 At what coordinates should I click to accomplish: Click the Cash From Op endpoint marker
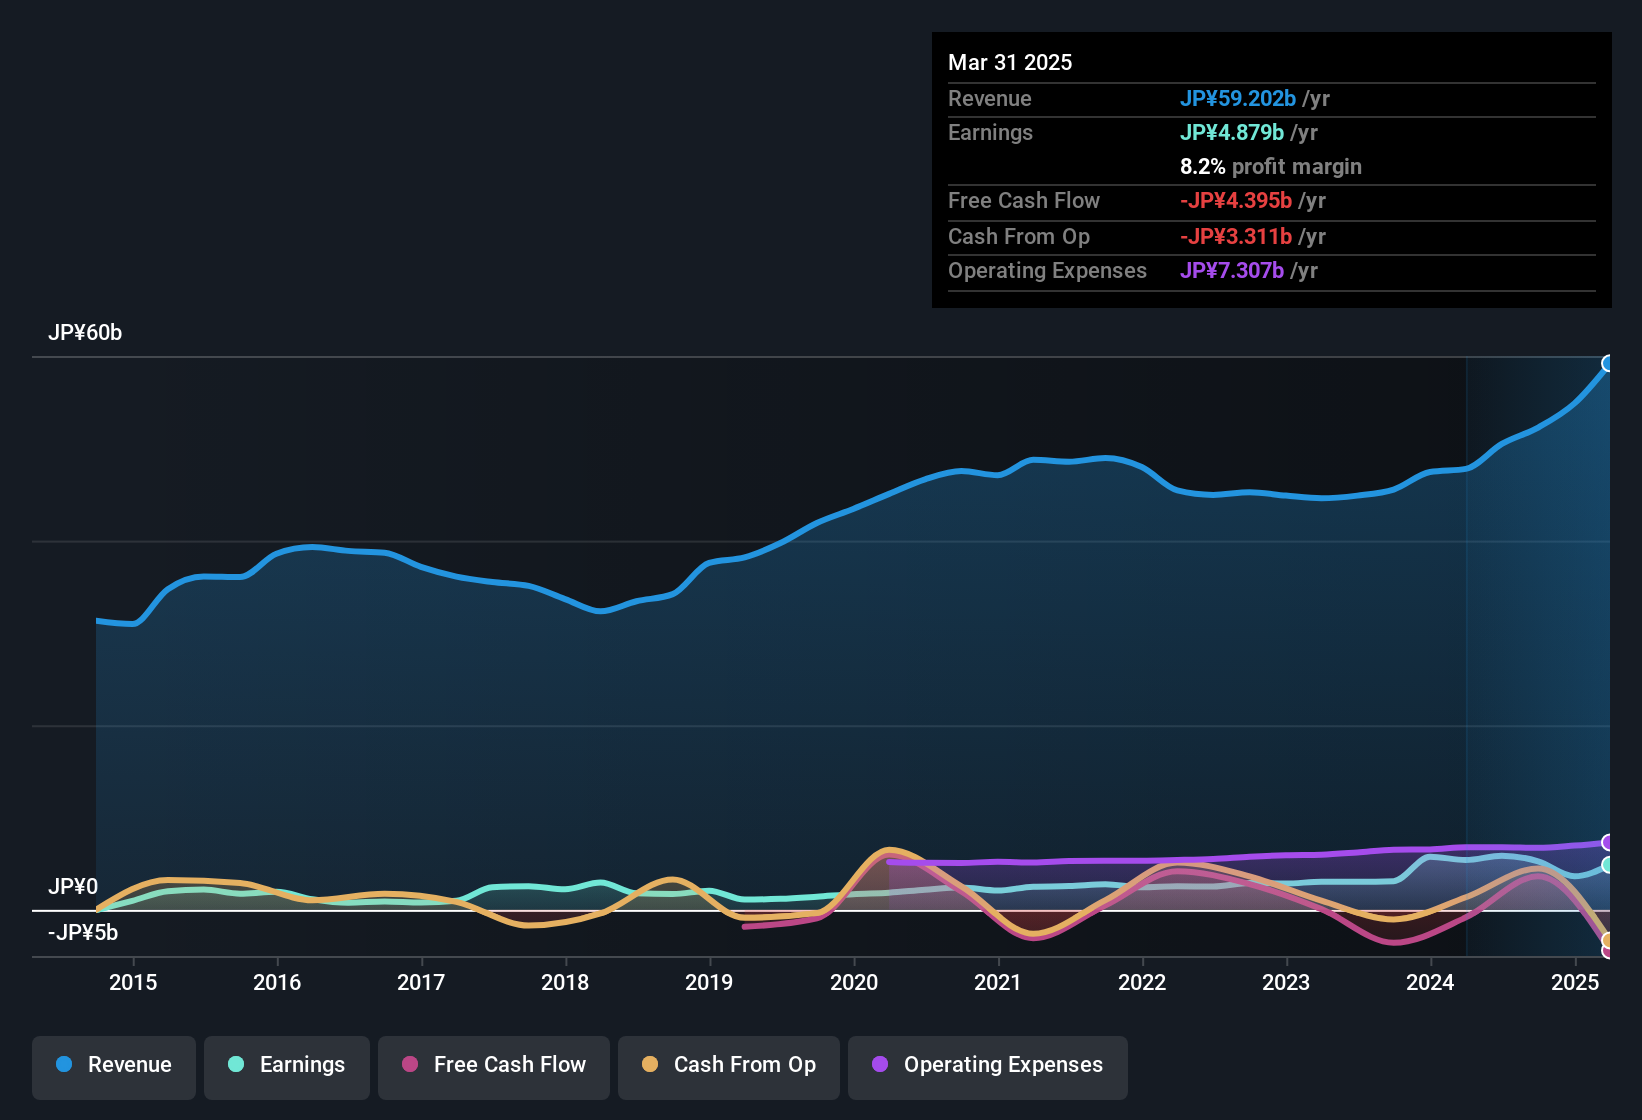tap(1608, 941)
